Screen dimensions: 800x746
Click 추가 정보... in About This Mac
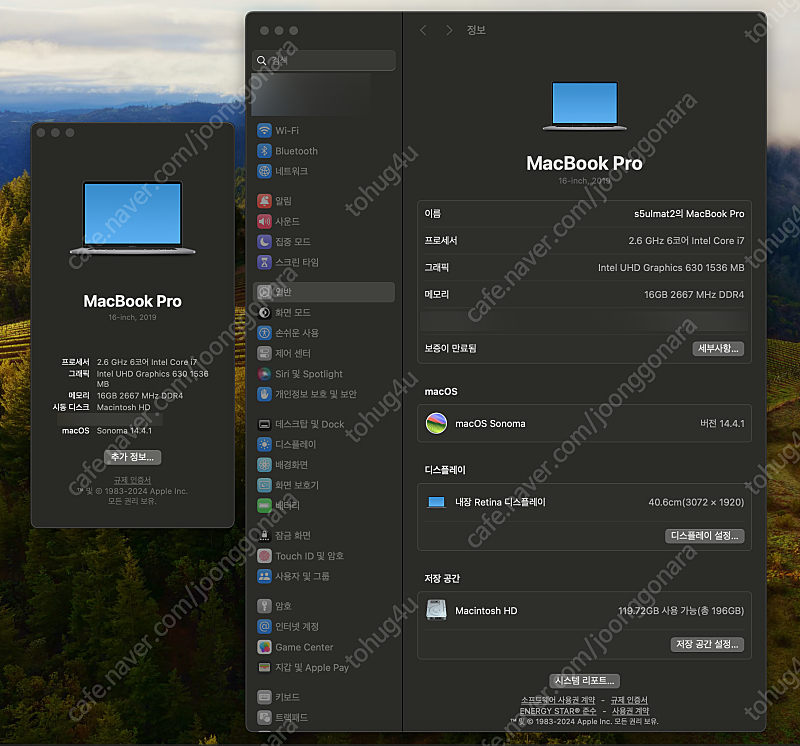tap(132, 457)
